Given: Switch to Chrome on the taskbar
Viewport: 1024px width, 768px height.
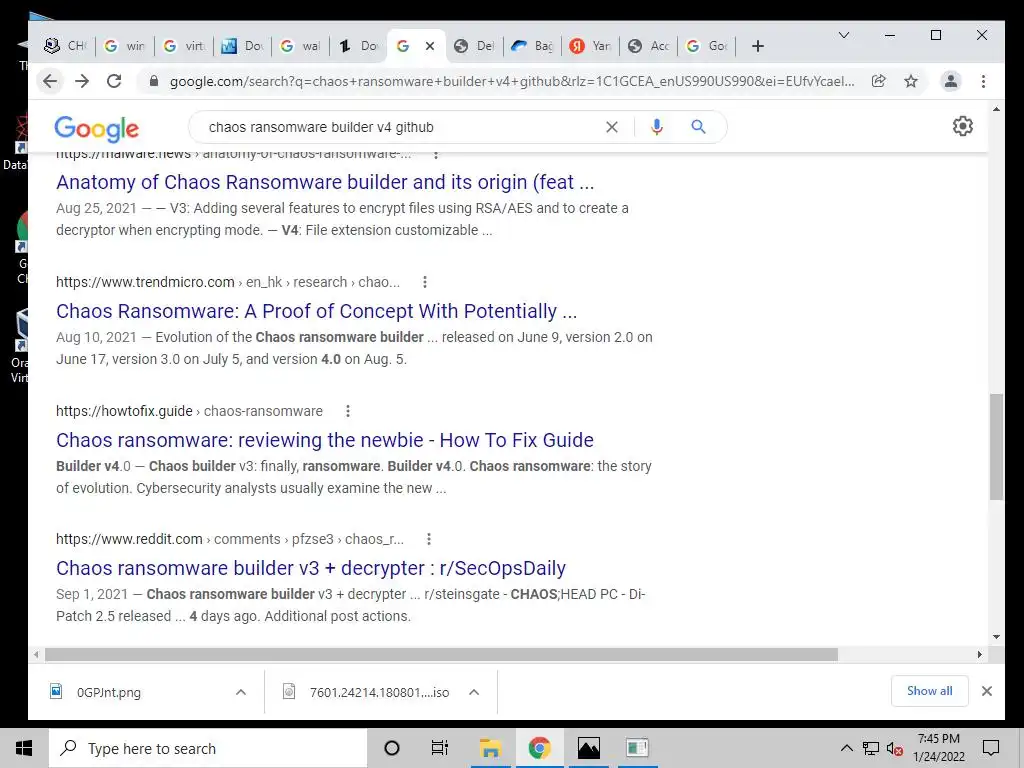Looking at the screenshot, I should (539, 748).
